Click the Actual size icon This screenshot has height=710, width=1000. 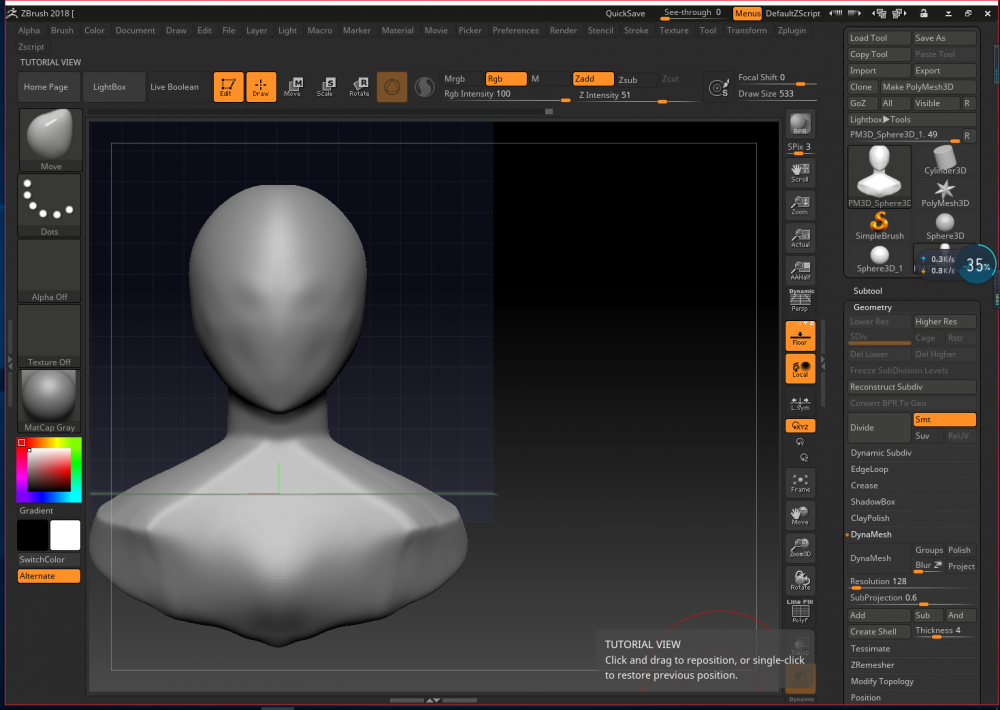800,237
